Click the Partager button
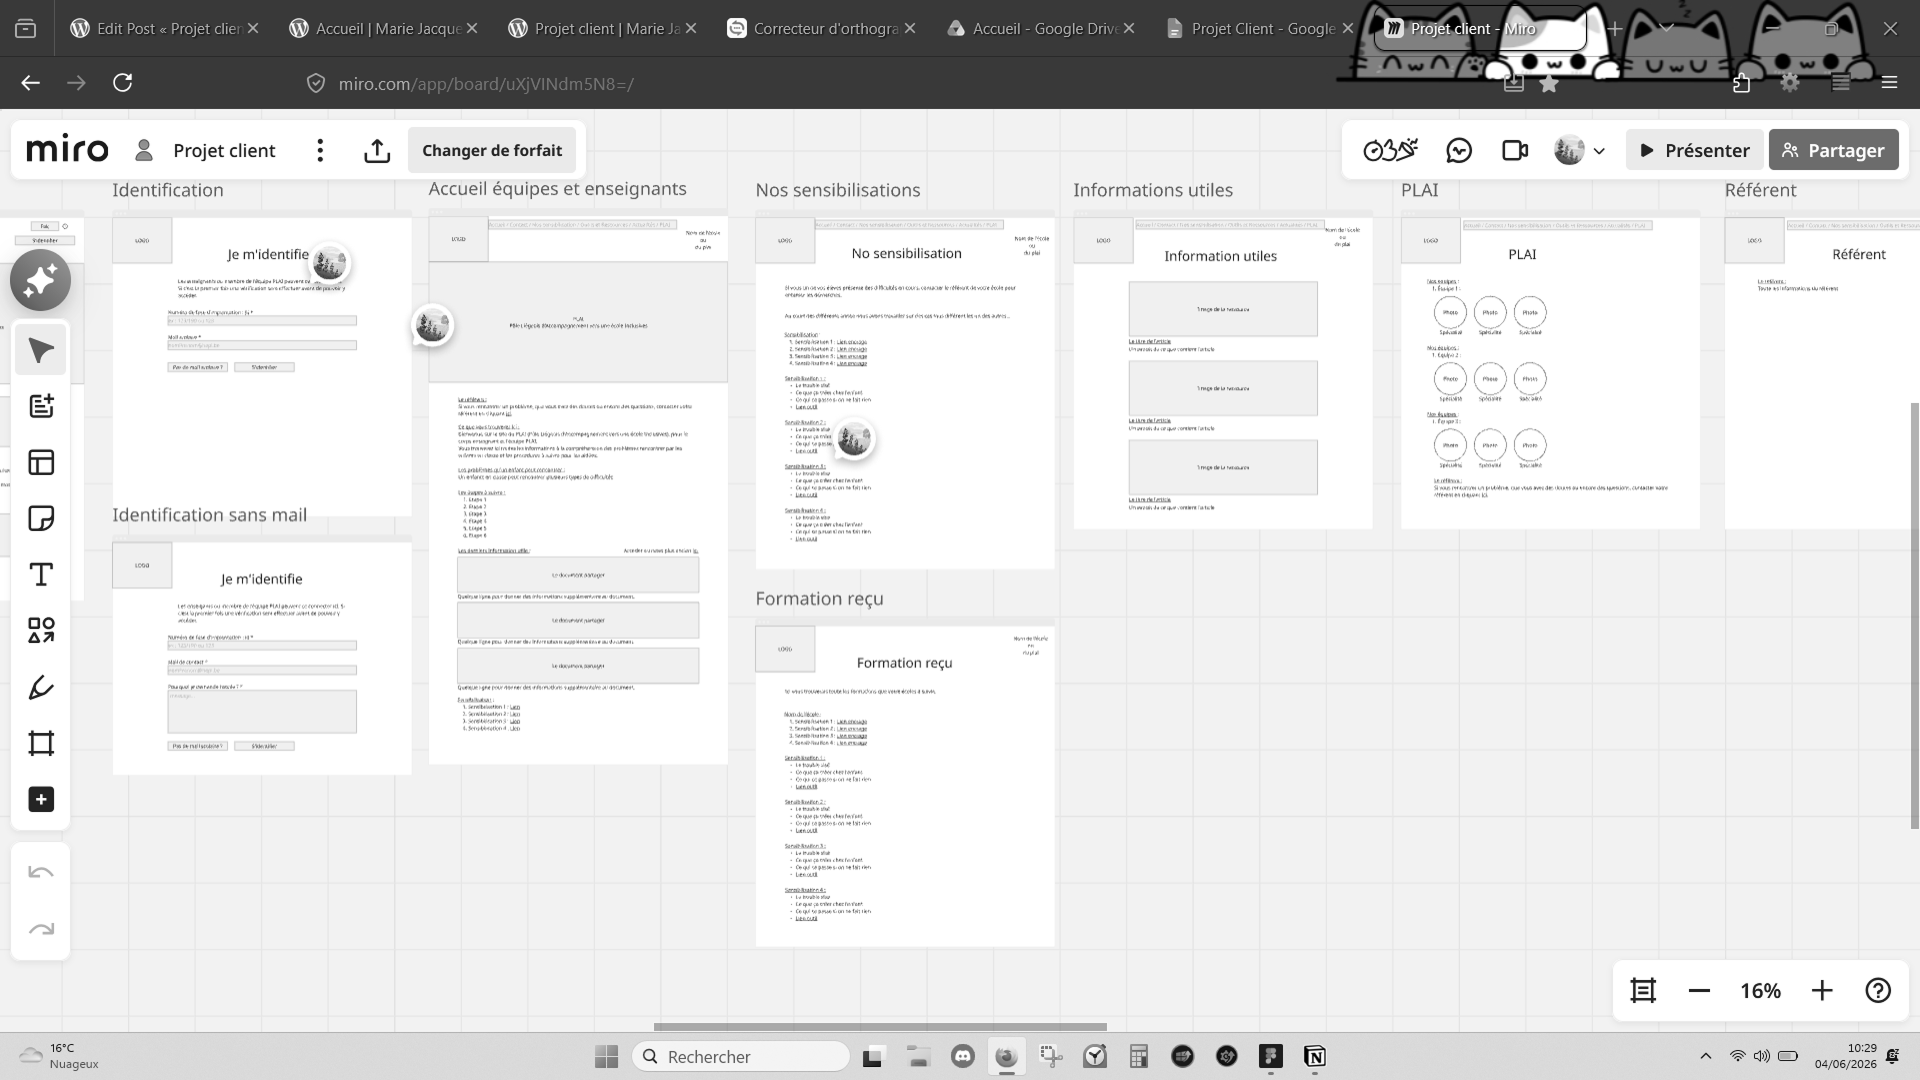 [x=1833, y=150]
